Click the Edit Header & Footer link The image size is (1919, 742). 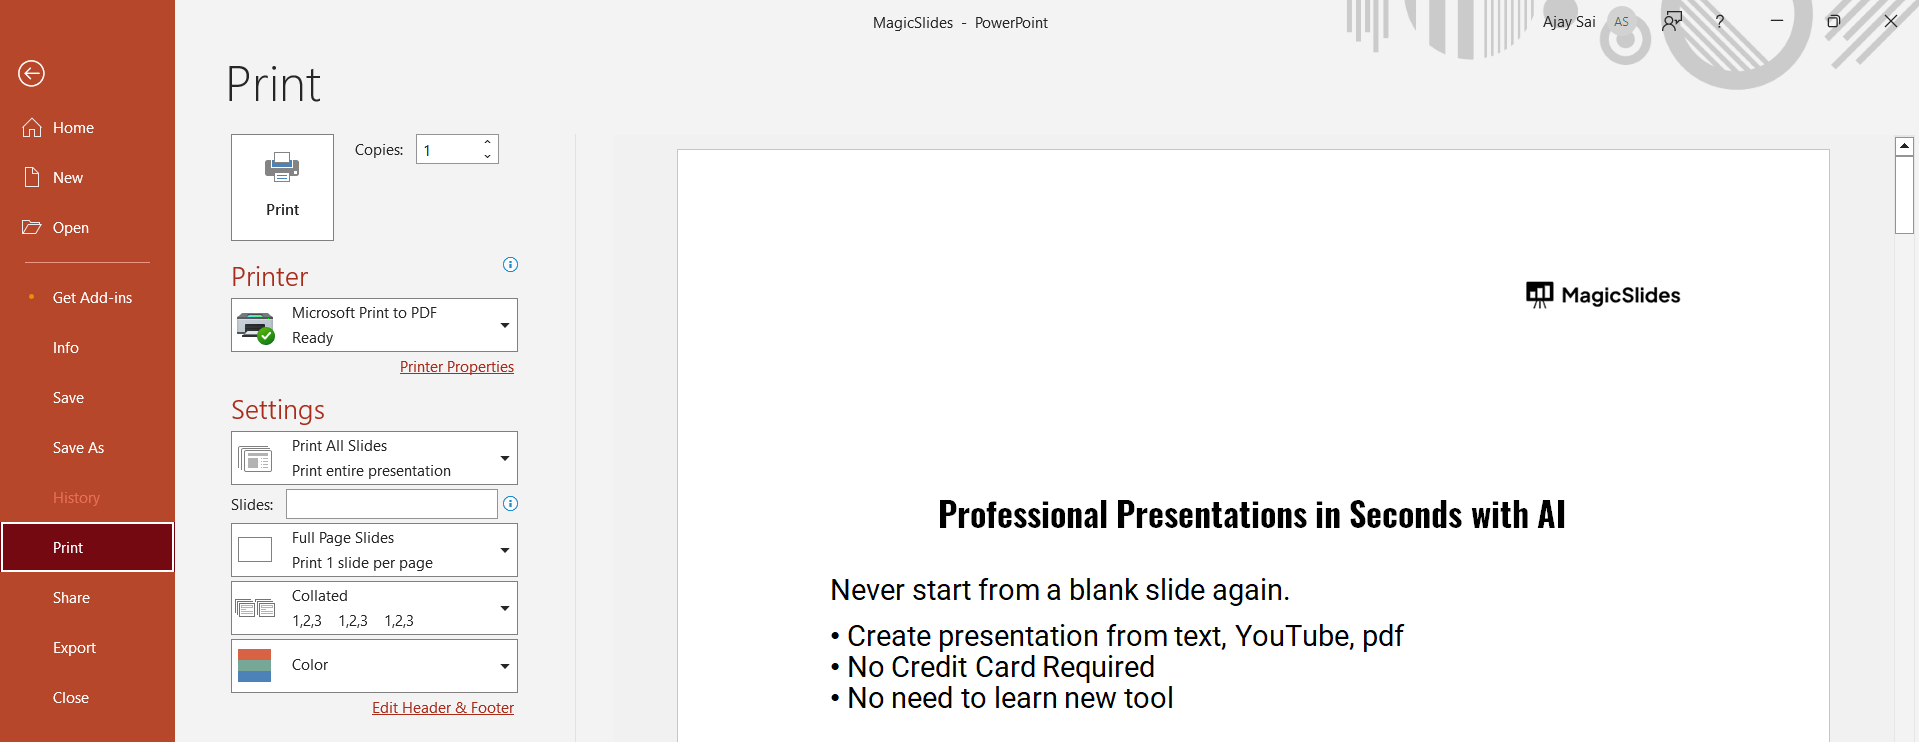443,708
